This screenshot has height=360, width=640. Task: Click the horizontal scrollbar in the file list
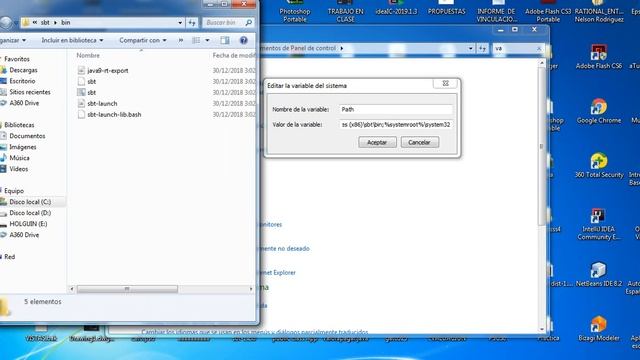127,289
